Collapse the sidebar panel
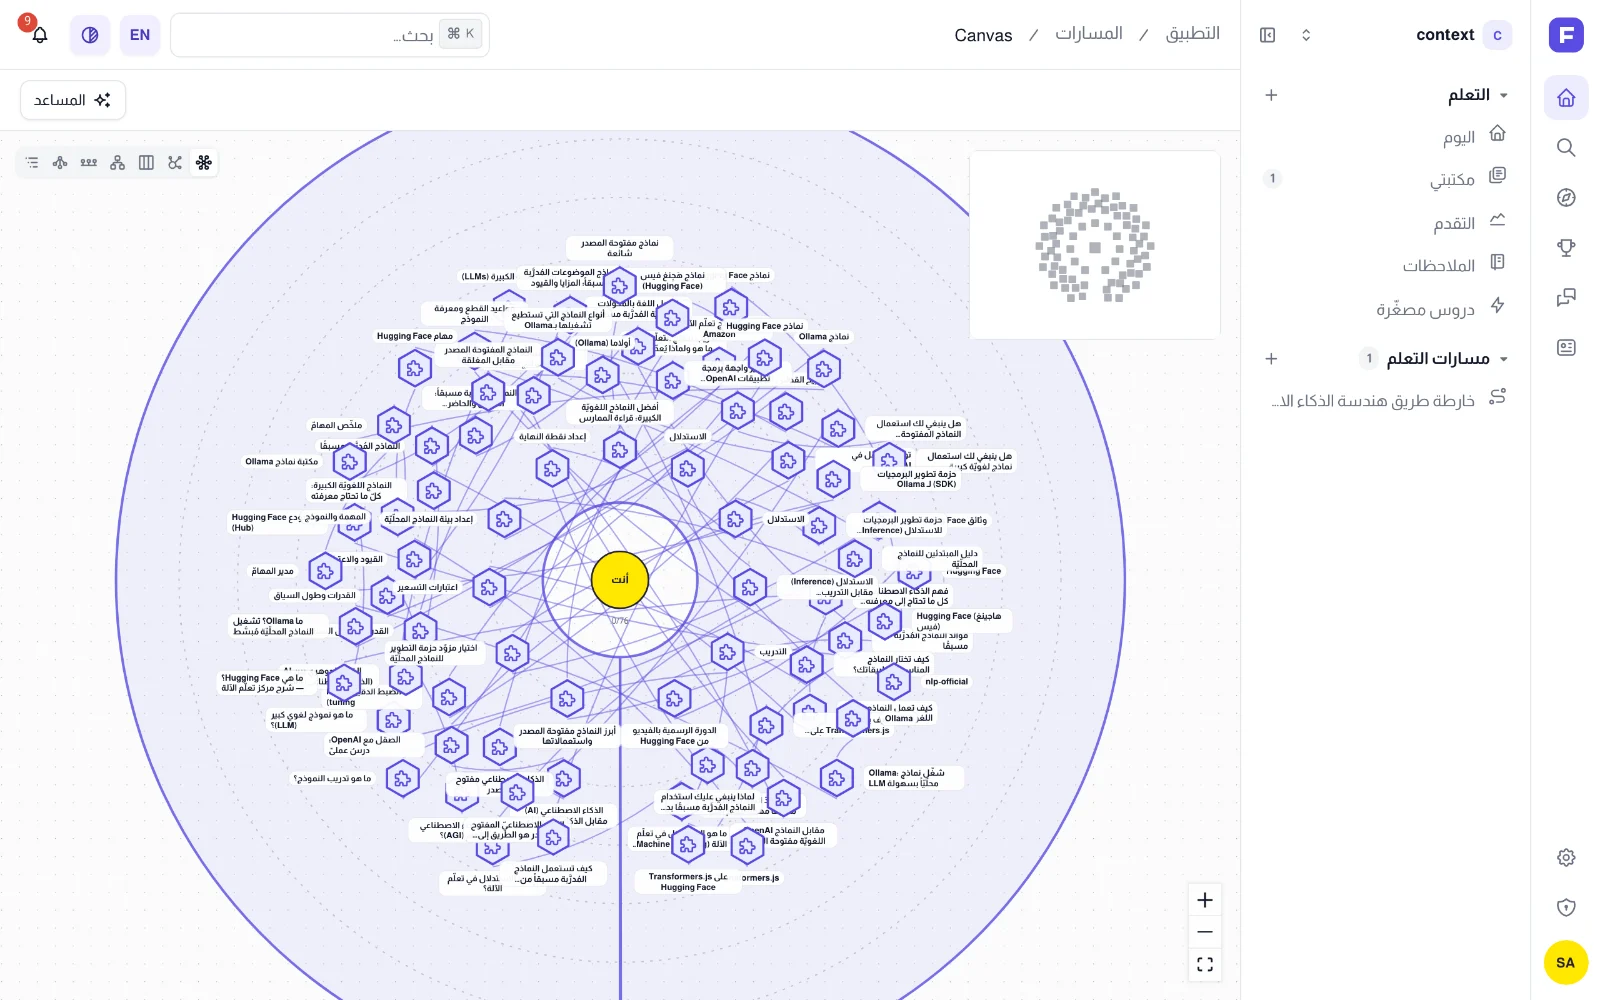 (x=1268, y=35)
